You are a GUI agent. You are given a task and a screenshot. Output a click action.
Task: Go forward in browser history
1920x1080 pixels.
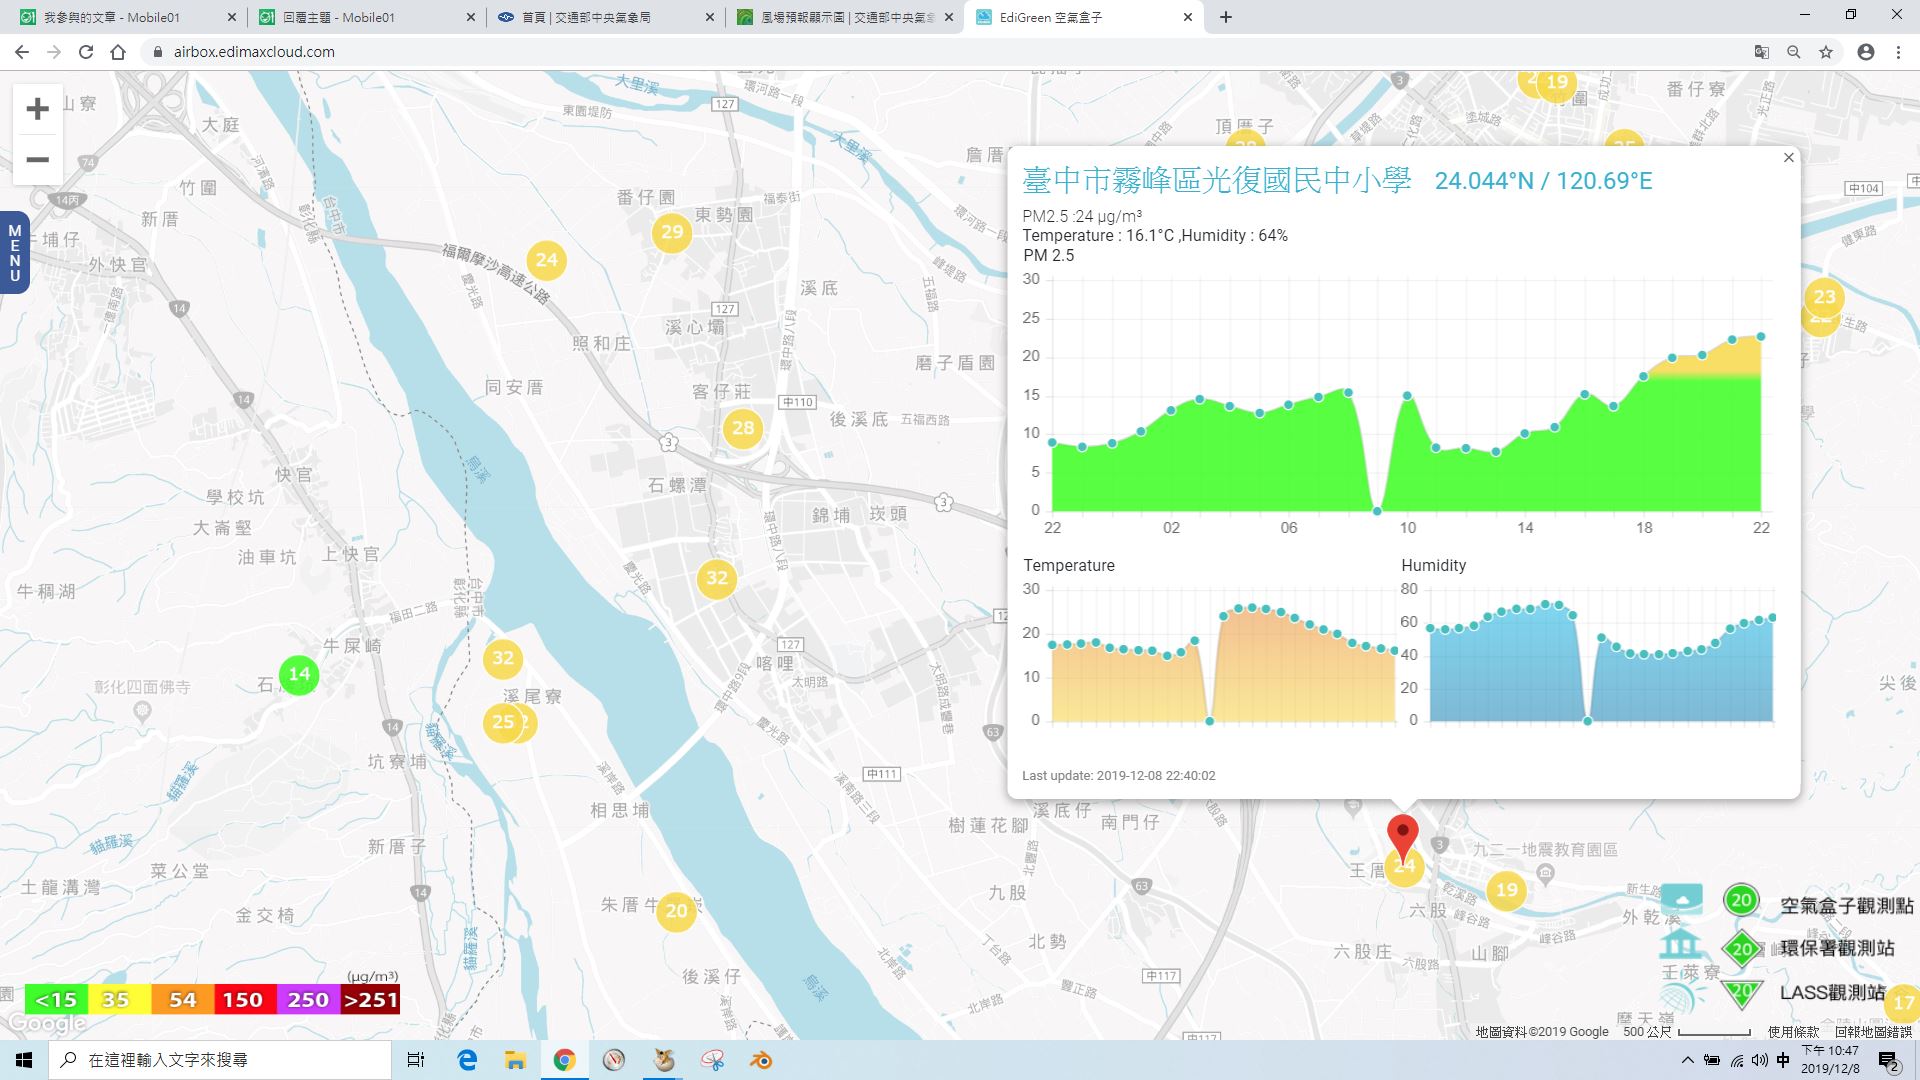(54, 52)
